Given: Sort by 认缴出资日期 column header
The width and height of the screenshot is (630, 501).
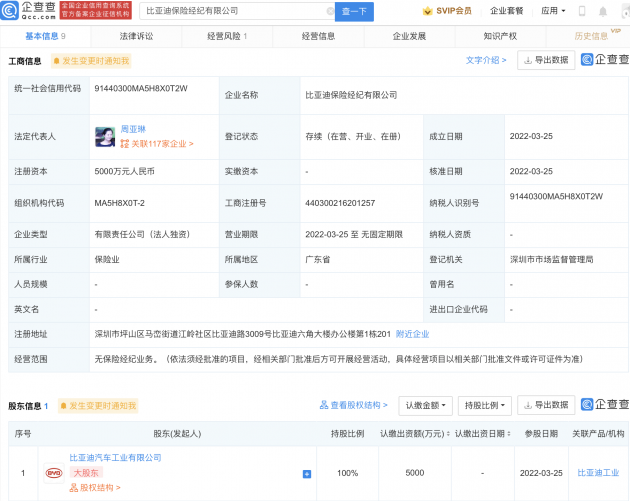Looking at the screenshot, I should (x=483, y=434).
